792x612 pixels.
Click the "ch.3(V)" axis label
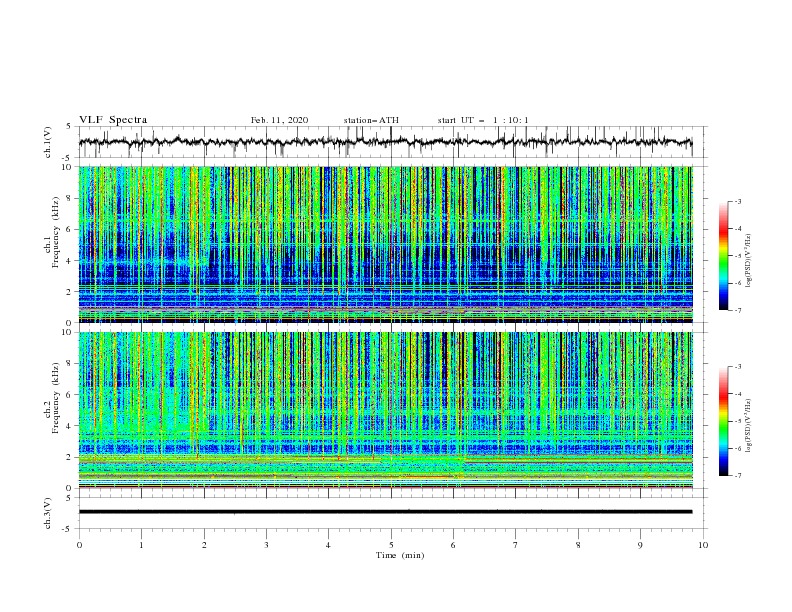click(x=48, y=513)
